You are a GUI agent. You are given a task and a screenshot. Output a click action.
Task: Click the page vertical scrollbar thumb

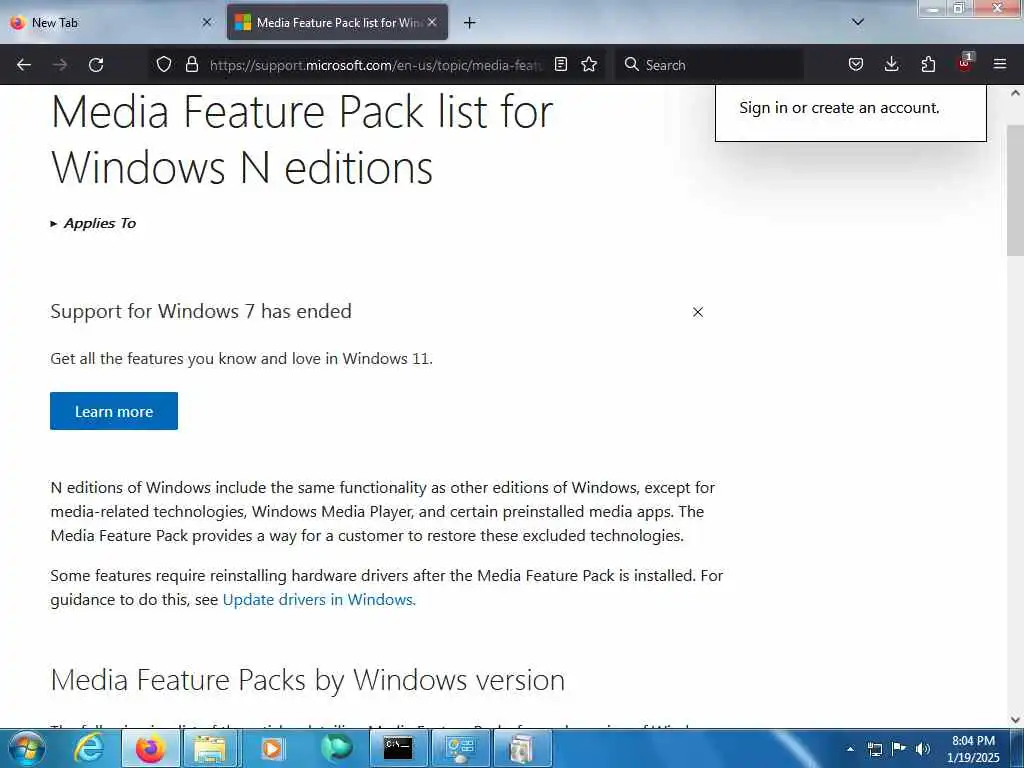click(x=1015, y=189)
